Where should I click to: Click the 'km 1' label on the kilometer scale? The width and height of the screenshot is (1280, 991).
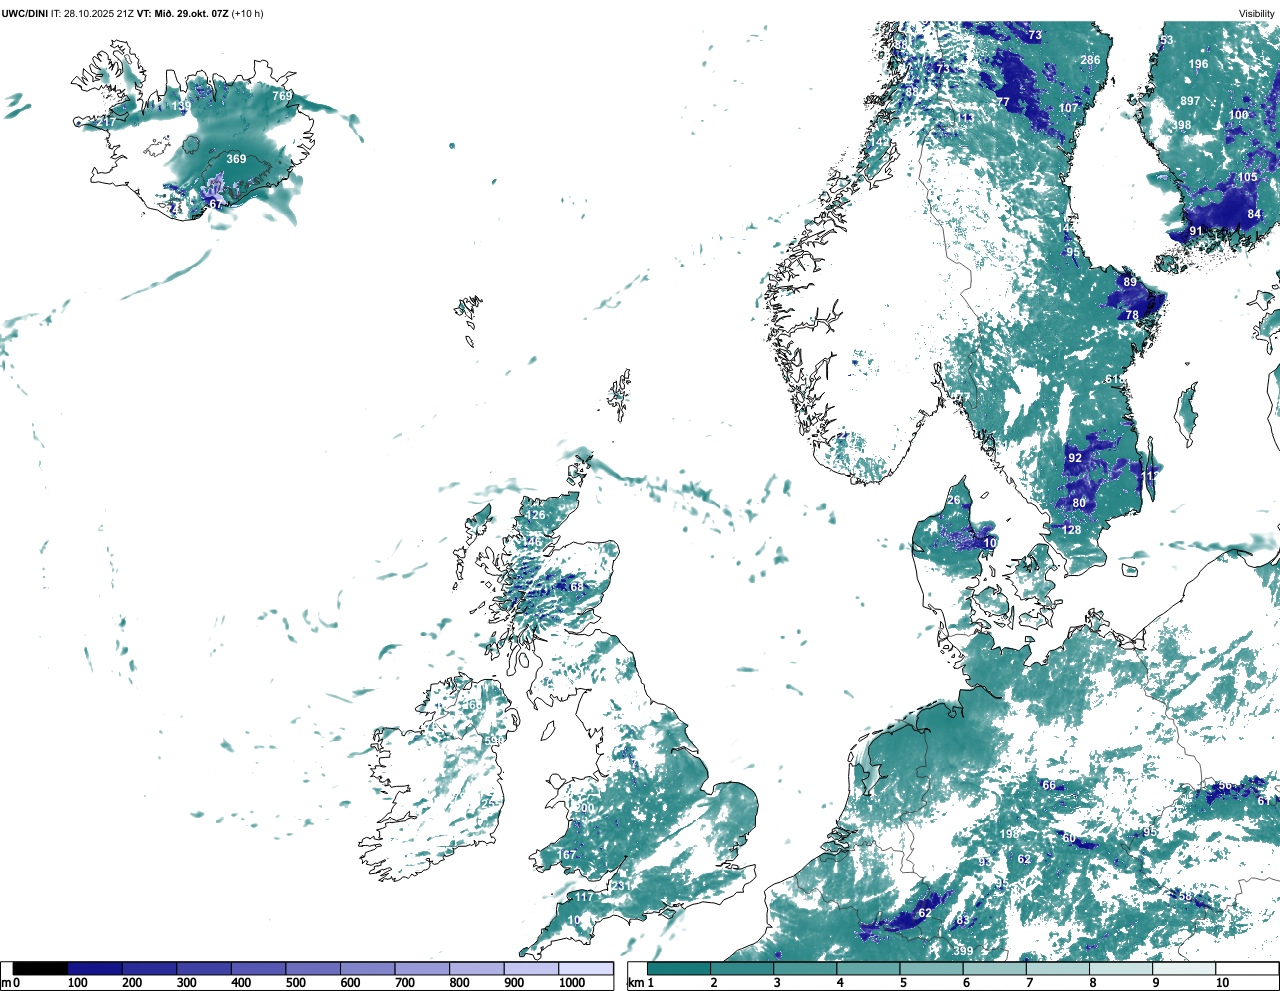640,983
